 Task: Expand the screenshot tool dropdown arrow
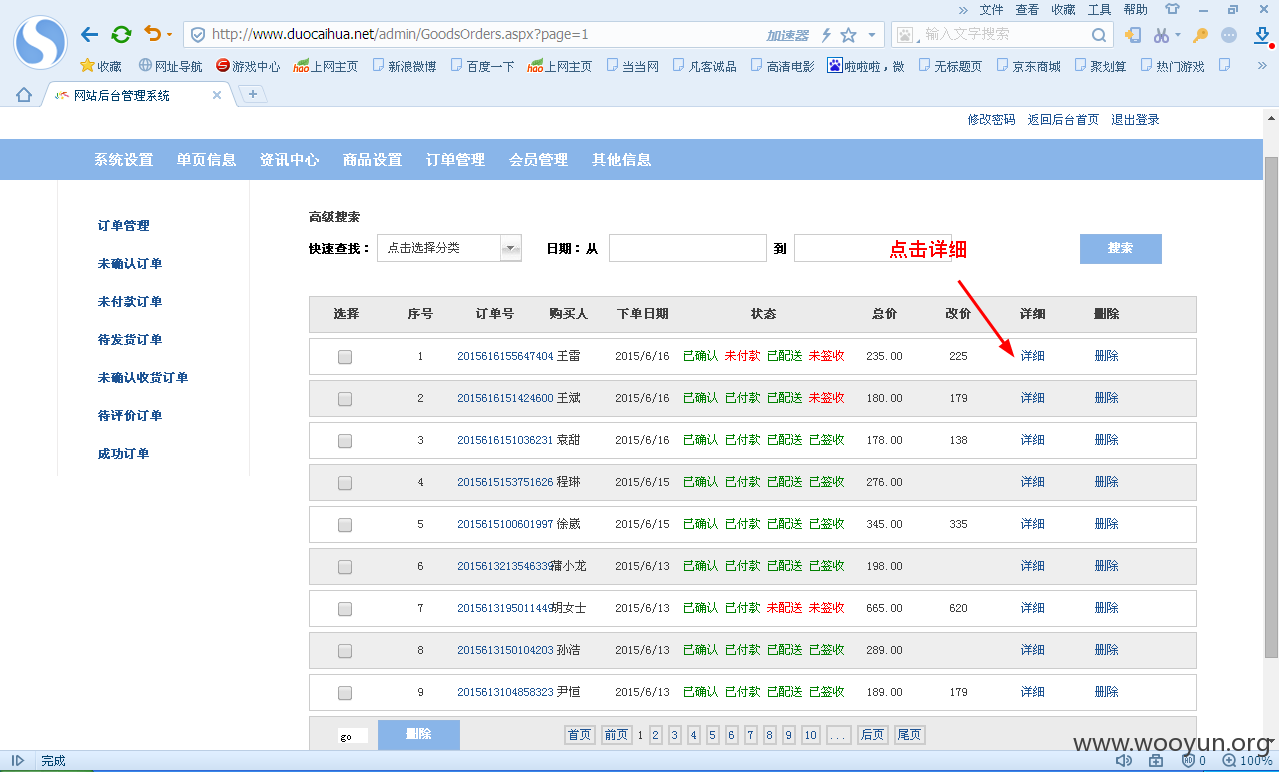pos(1177,35)
